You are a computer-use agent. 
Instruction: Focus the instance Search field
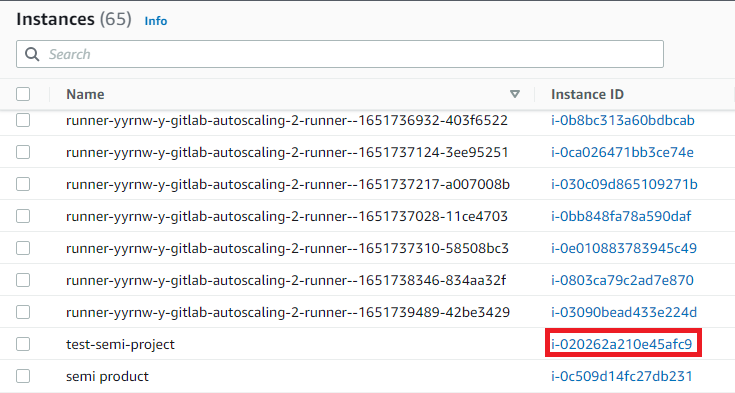coord(340,54)
